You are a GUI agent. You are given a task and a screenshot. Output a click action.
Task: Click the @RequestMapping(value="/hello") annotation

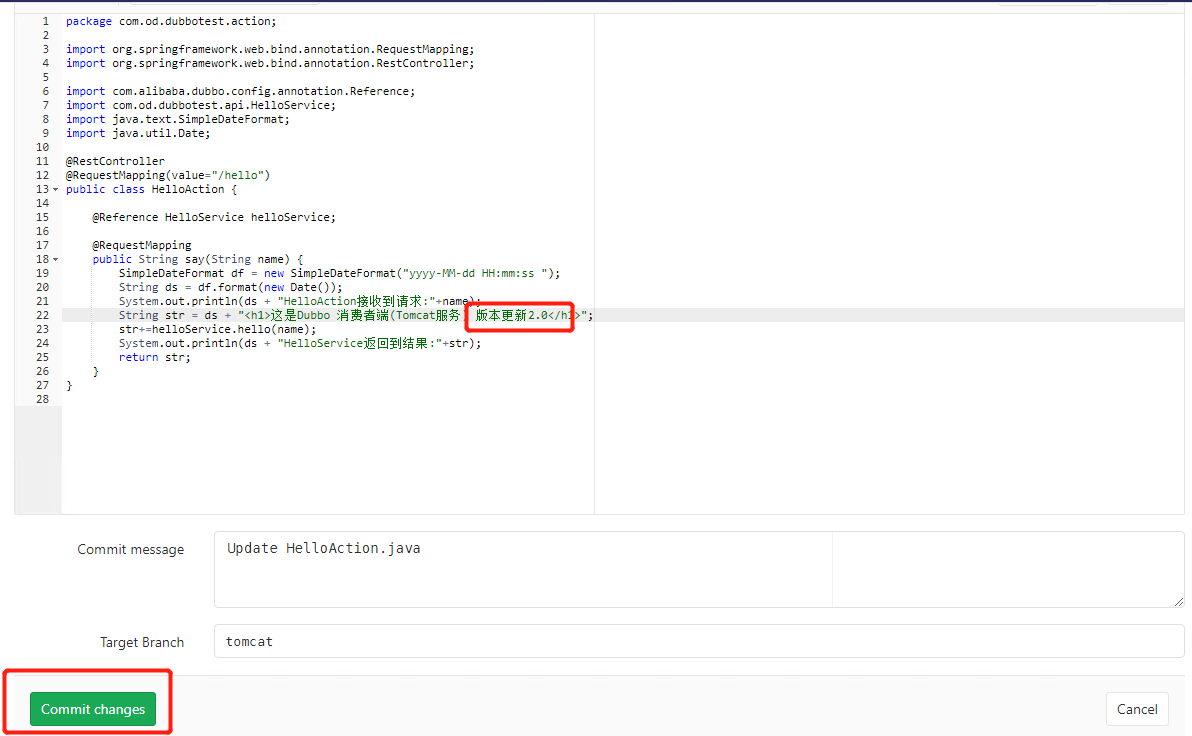click(x=168, y=175)
